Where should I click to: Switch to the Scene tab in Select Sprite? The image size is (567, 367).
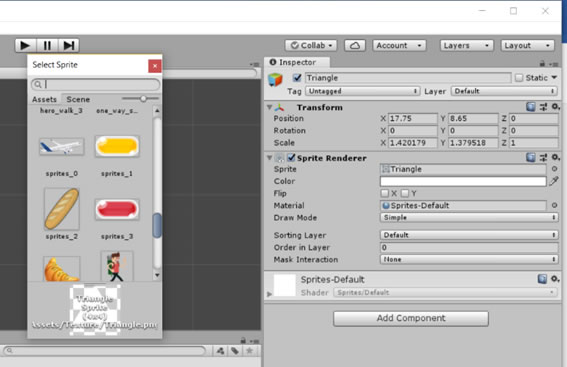click(x=78, y=99)
